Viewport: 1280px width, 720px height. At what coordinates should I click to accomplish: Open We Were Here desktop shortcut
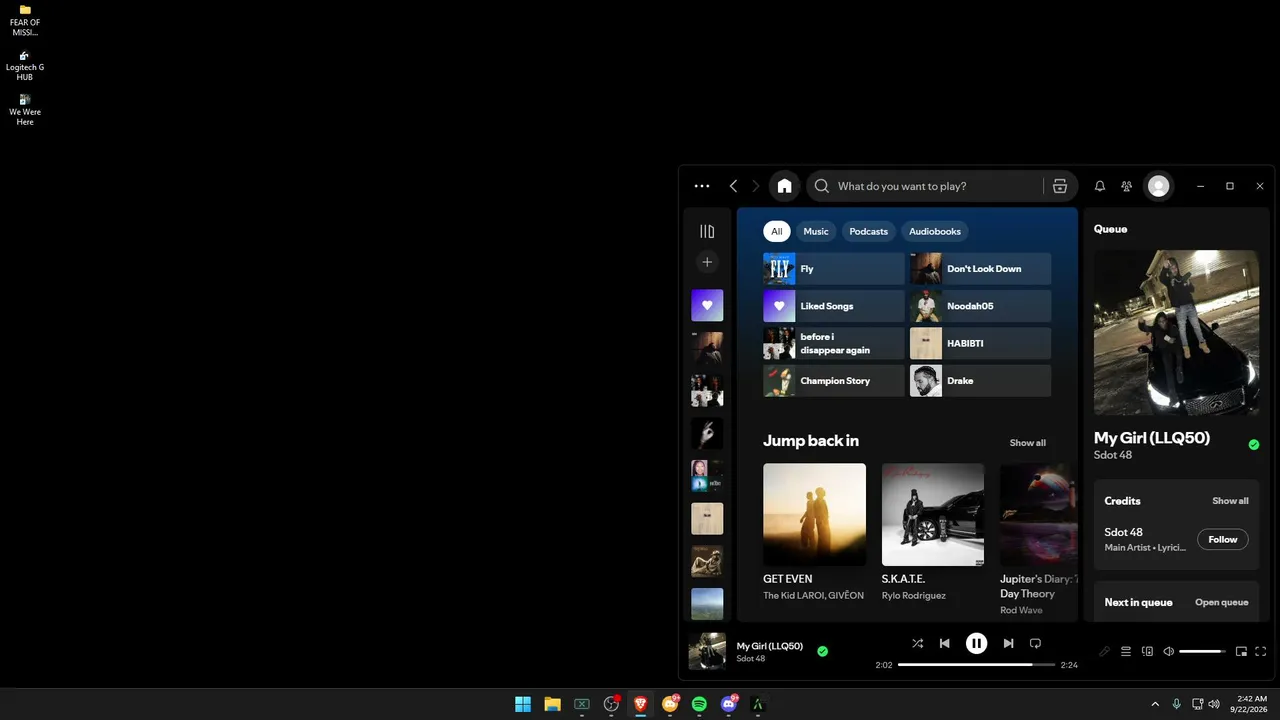tap(25, 109)
